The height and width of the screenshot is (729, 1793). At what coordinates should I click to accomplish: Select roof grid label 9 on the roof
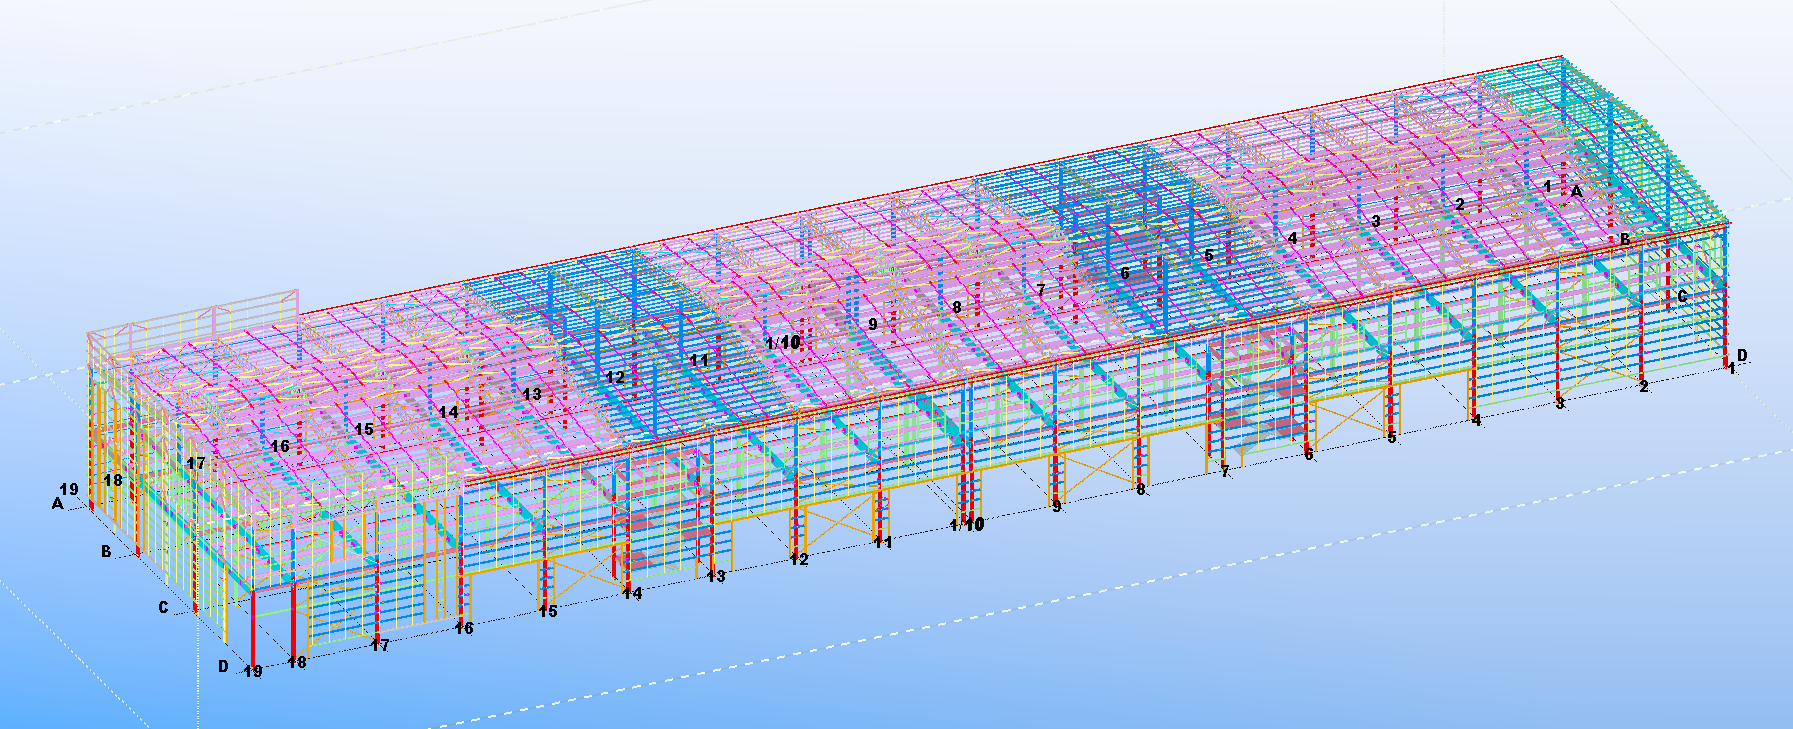click(872, 324)
